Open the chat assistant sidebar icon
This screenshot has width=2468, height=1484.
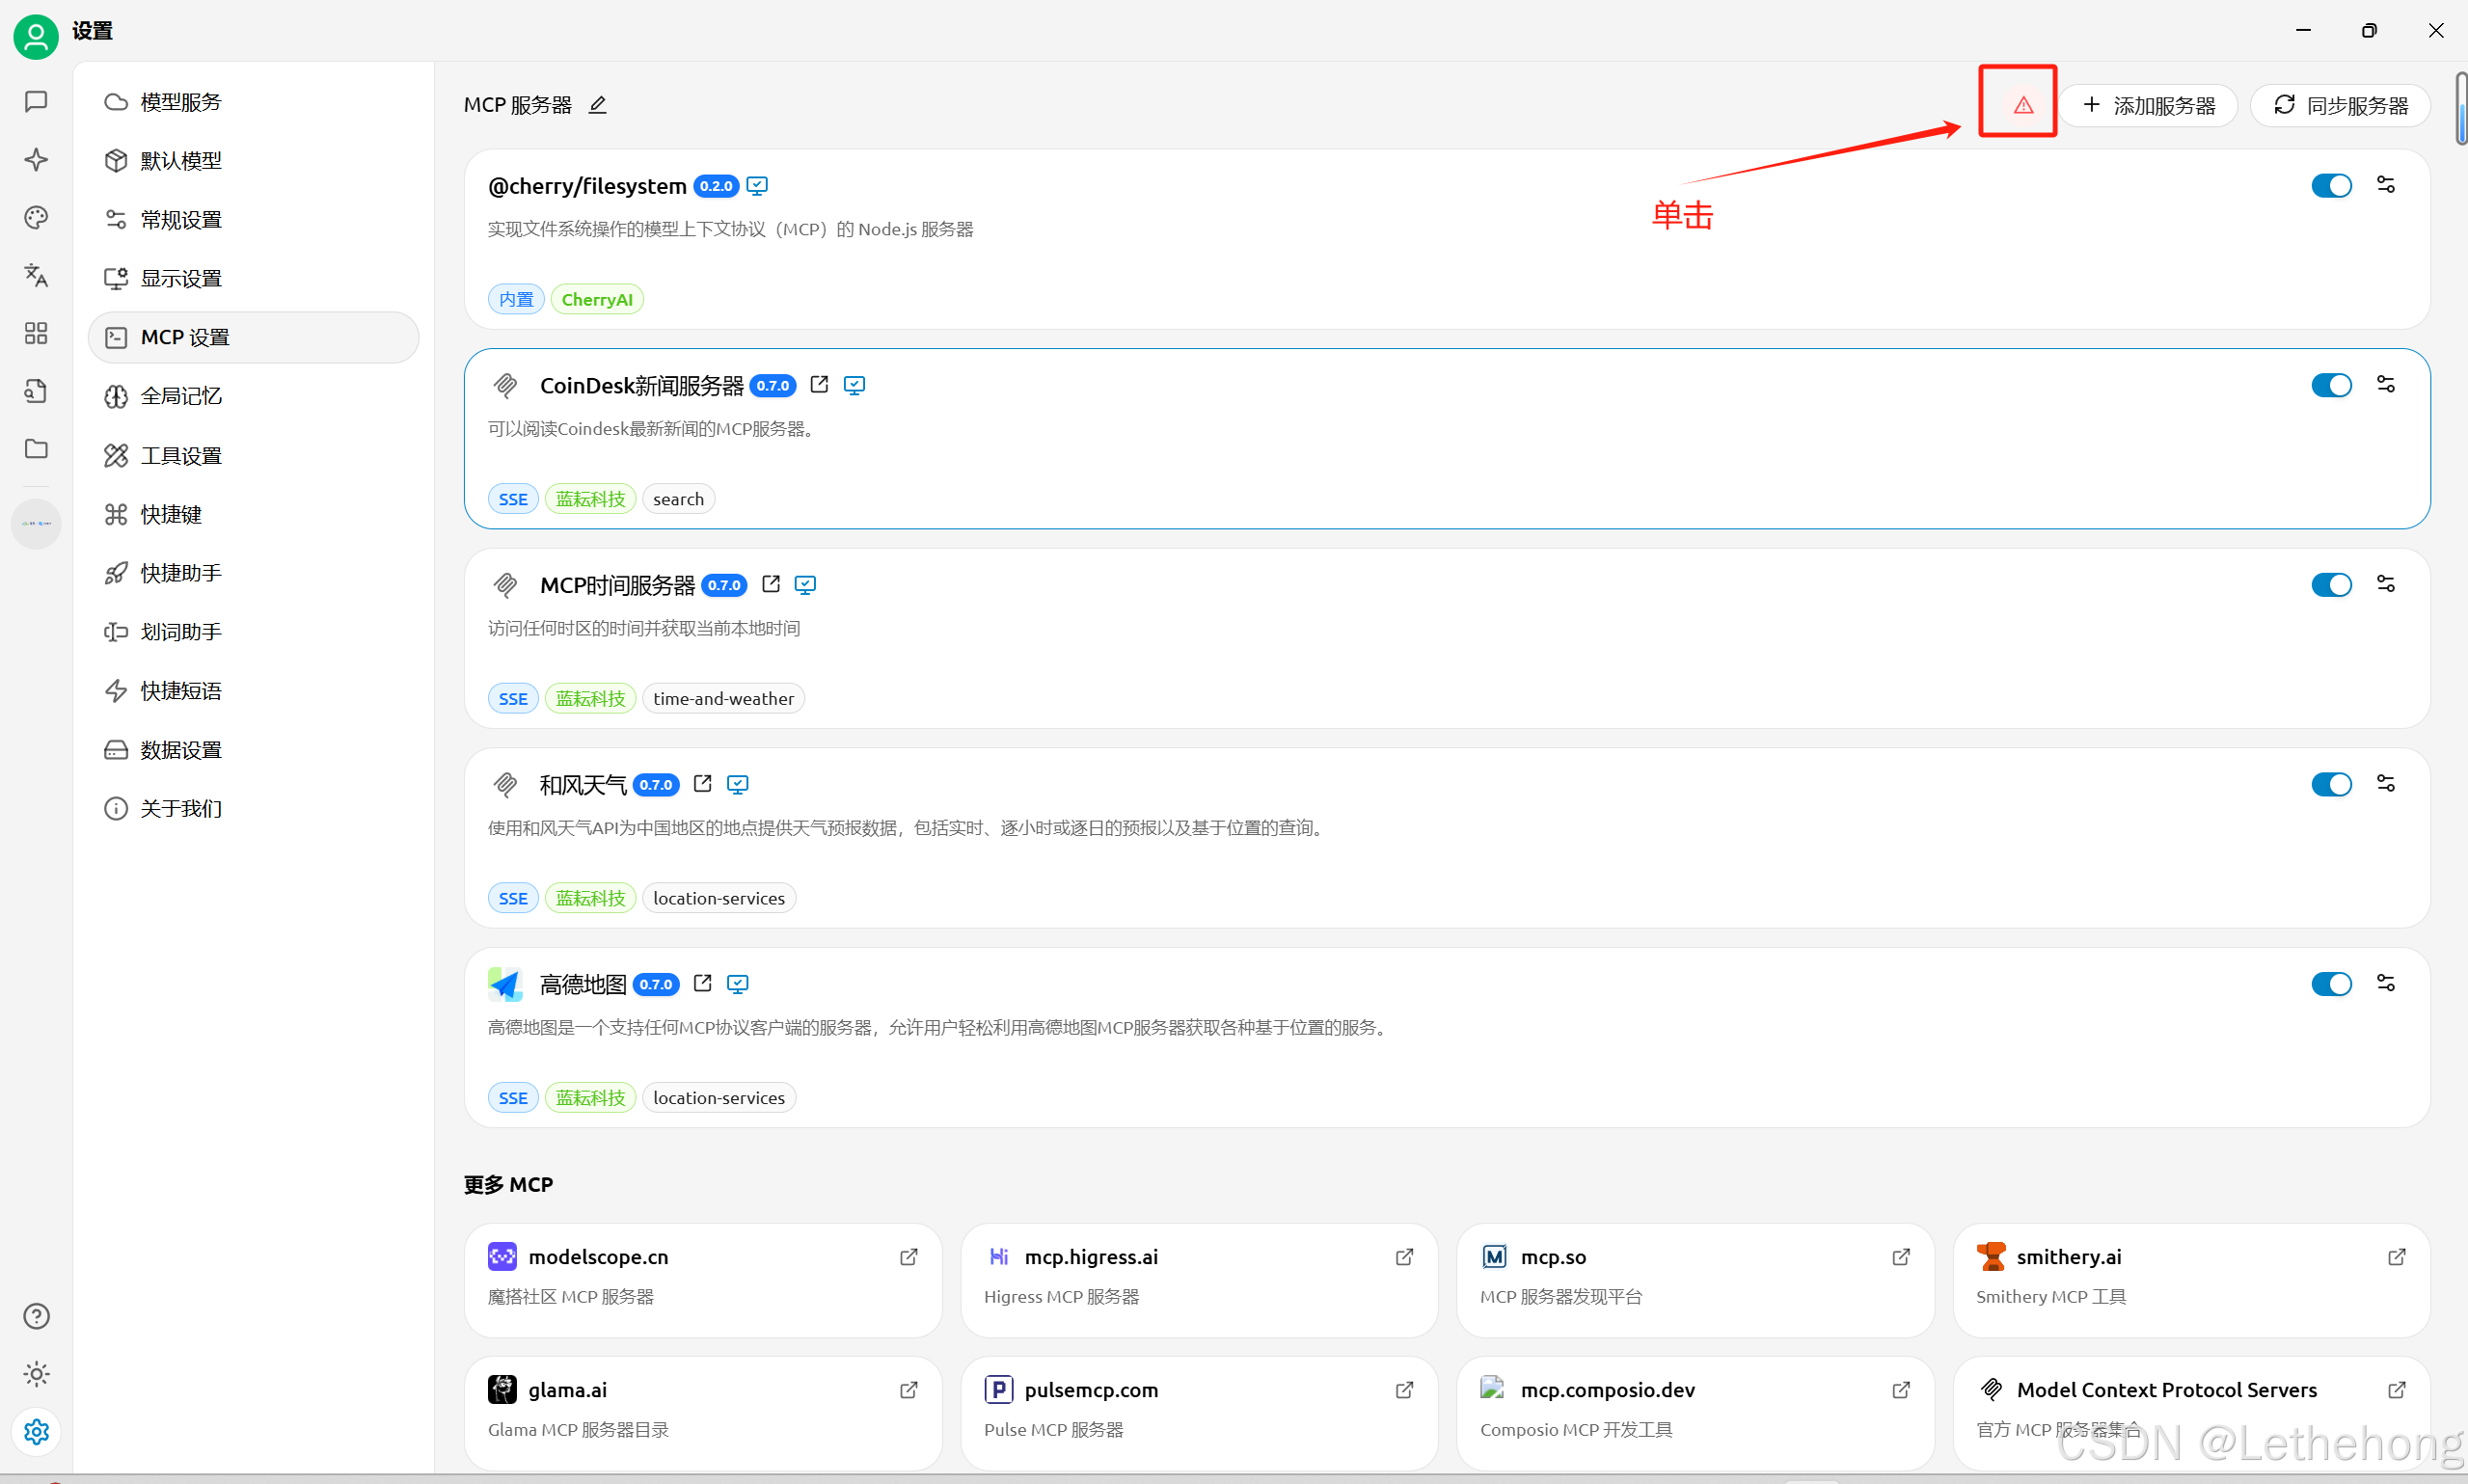point(36,102)
